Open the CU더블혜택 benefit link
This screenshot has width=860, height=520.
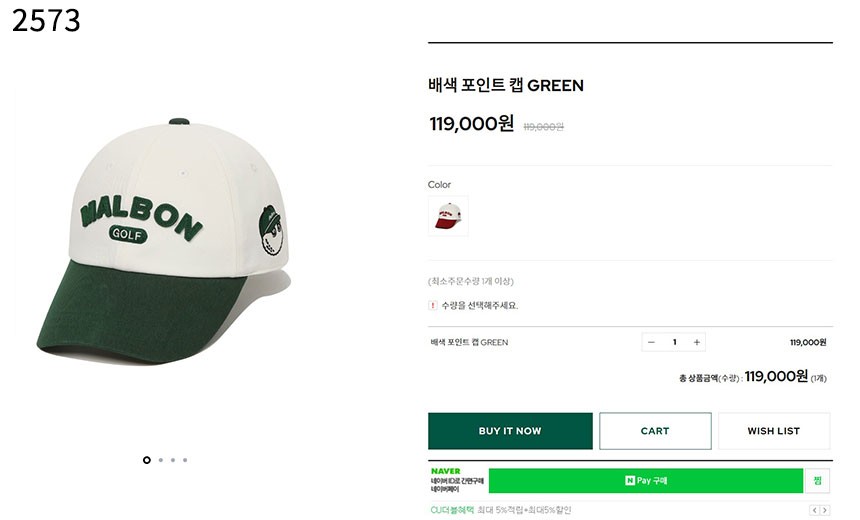(x=452, y=511)
